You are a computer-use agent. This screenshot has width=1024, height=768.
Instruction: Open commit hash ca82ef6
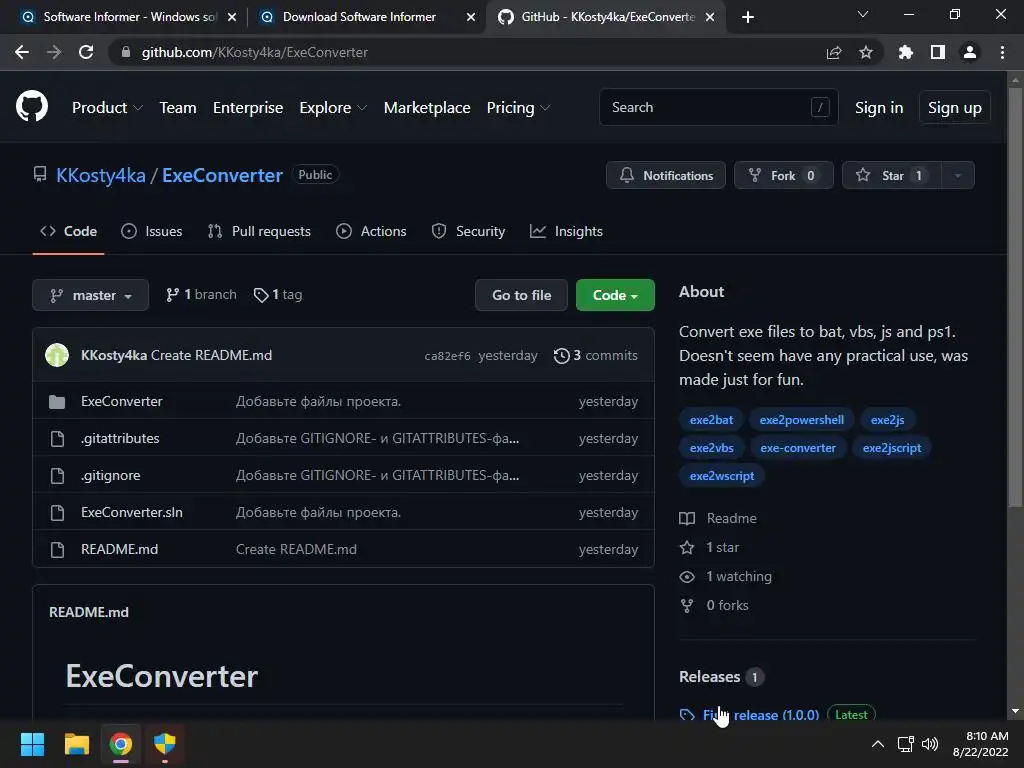(447, 356)
